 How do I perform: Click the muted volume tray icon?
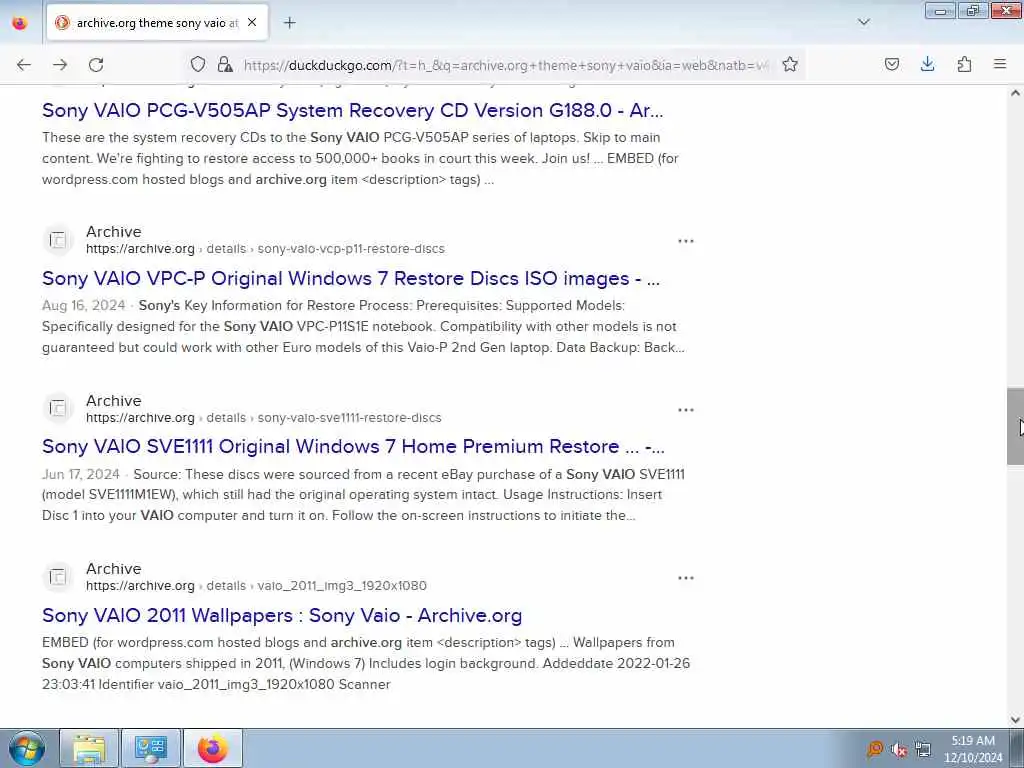[x=899, y=749]
